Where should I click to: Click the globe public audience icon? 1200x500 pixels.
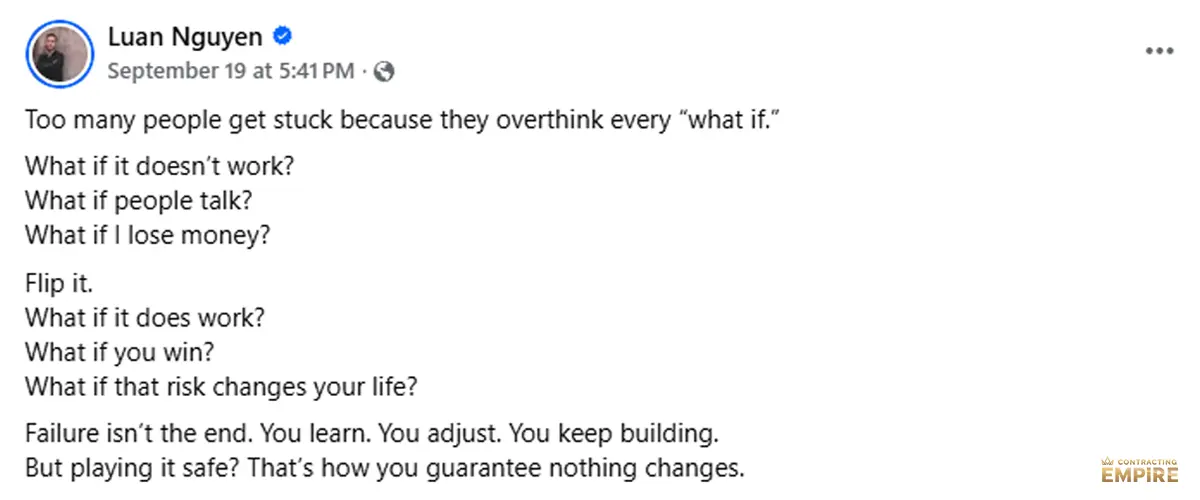(384, 71)
